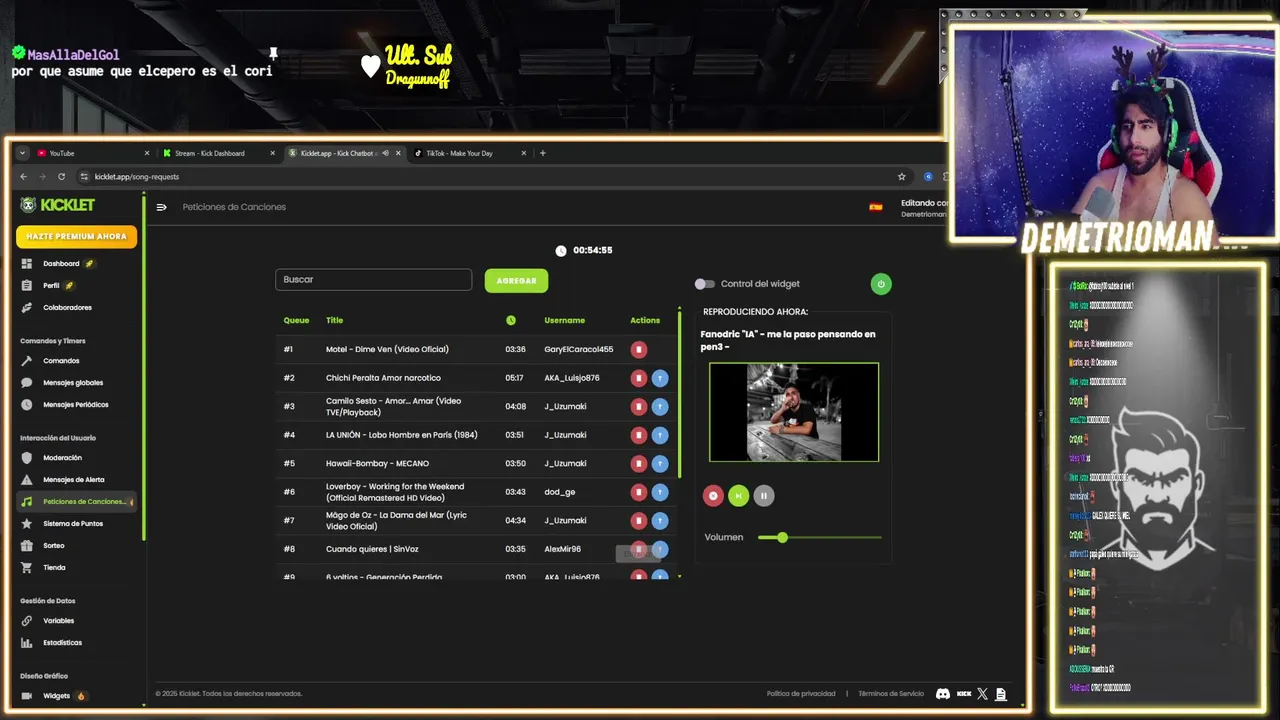Move Mägo de Oz song up

click(660, 521)
